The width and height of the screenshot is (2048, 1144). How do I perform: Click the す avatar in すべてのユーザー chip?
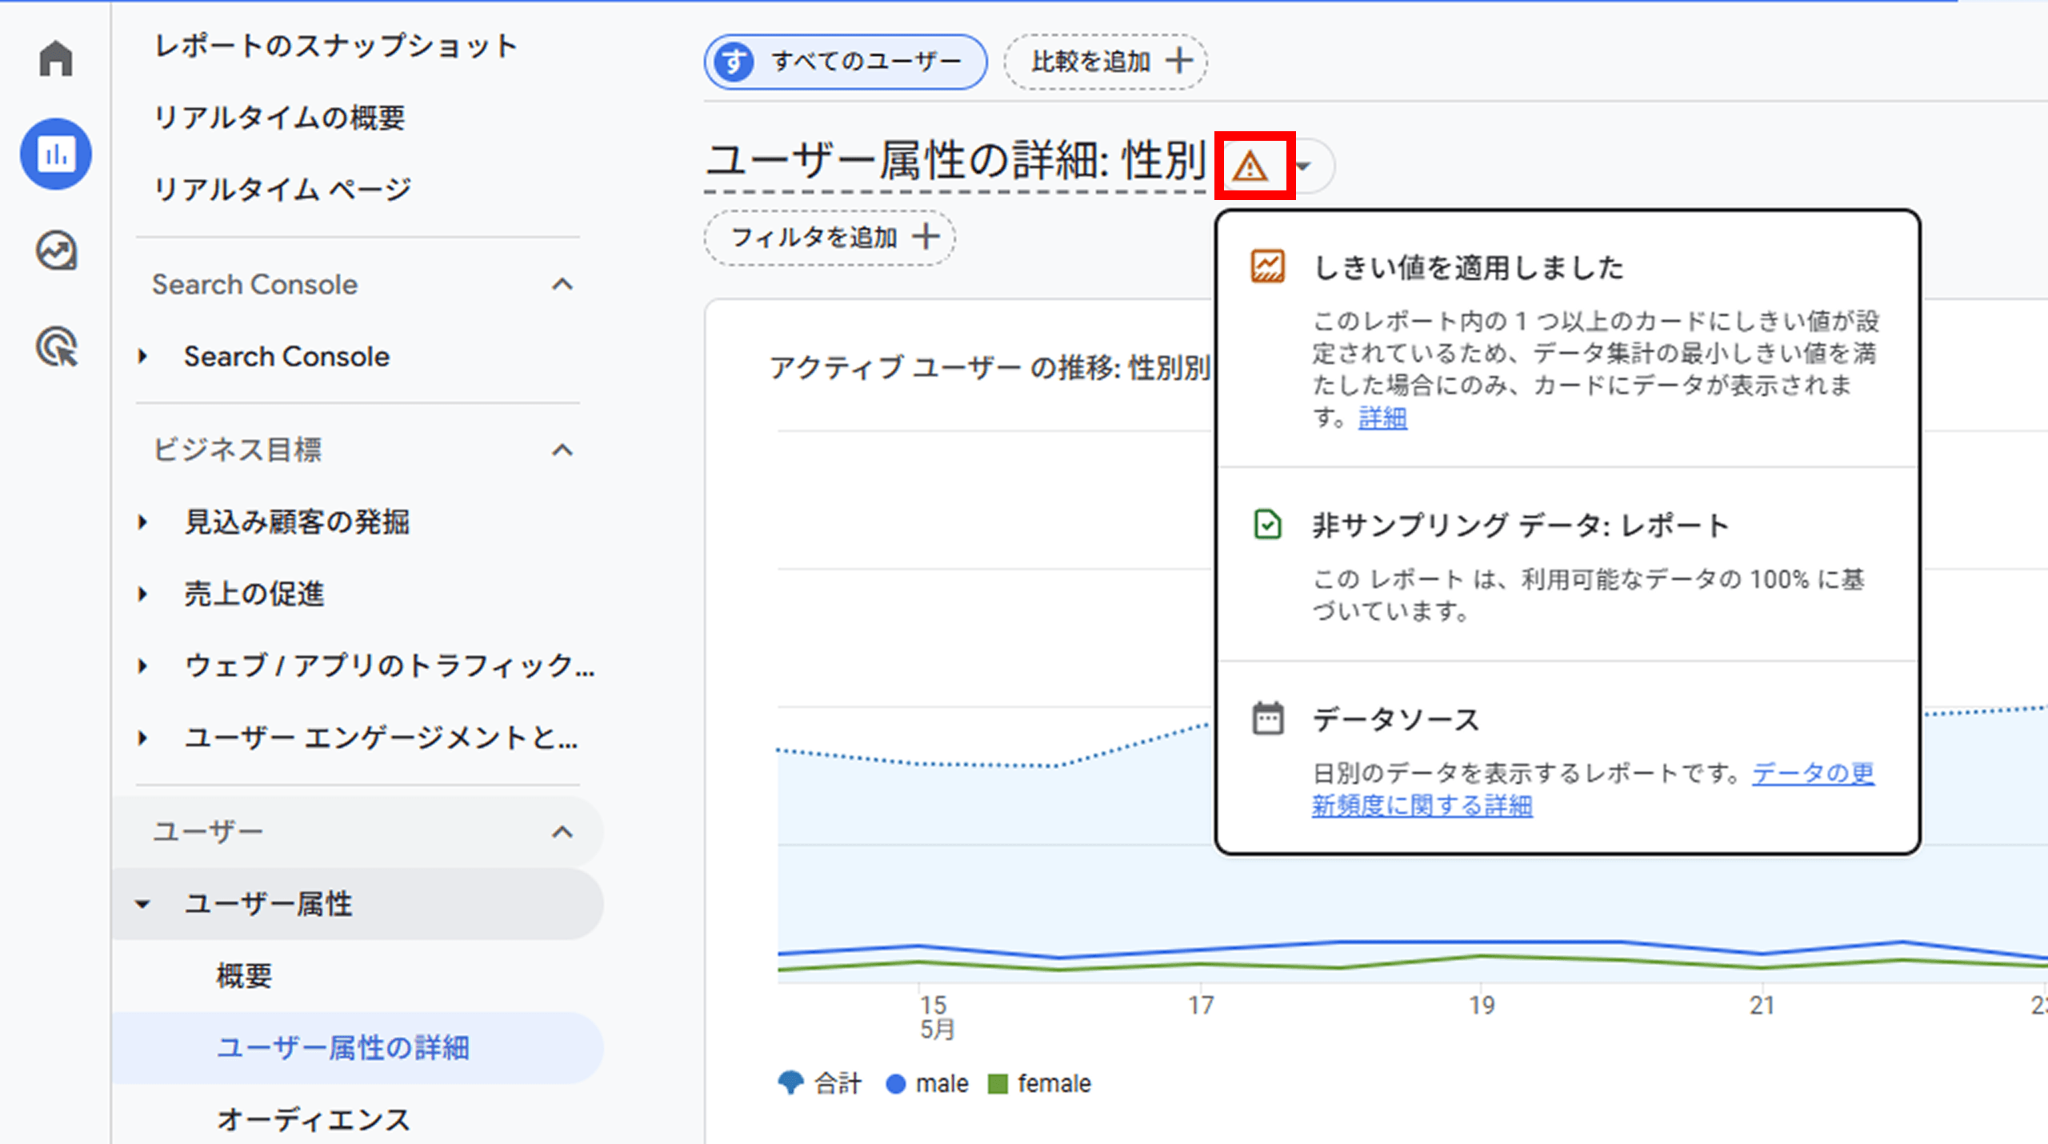[735, 61]
